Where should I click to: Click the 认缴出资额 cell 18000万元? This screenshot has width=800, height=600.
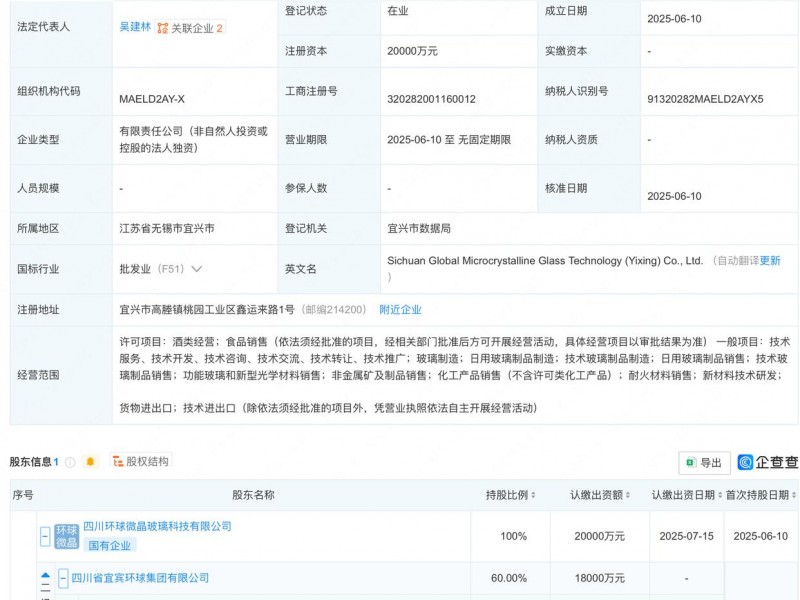point(599,578)
